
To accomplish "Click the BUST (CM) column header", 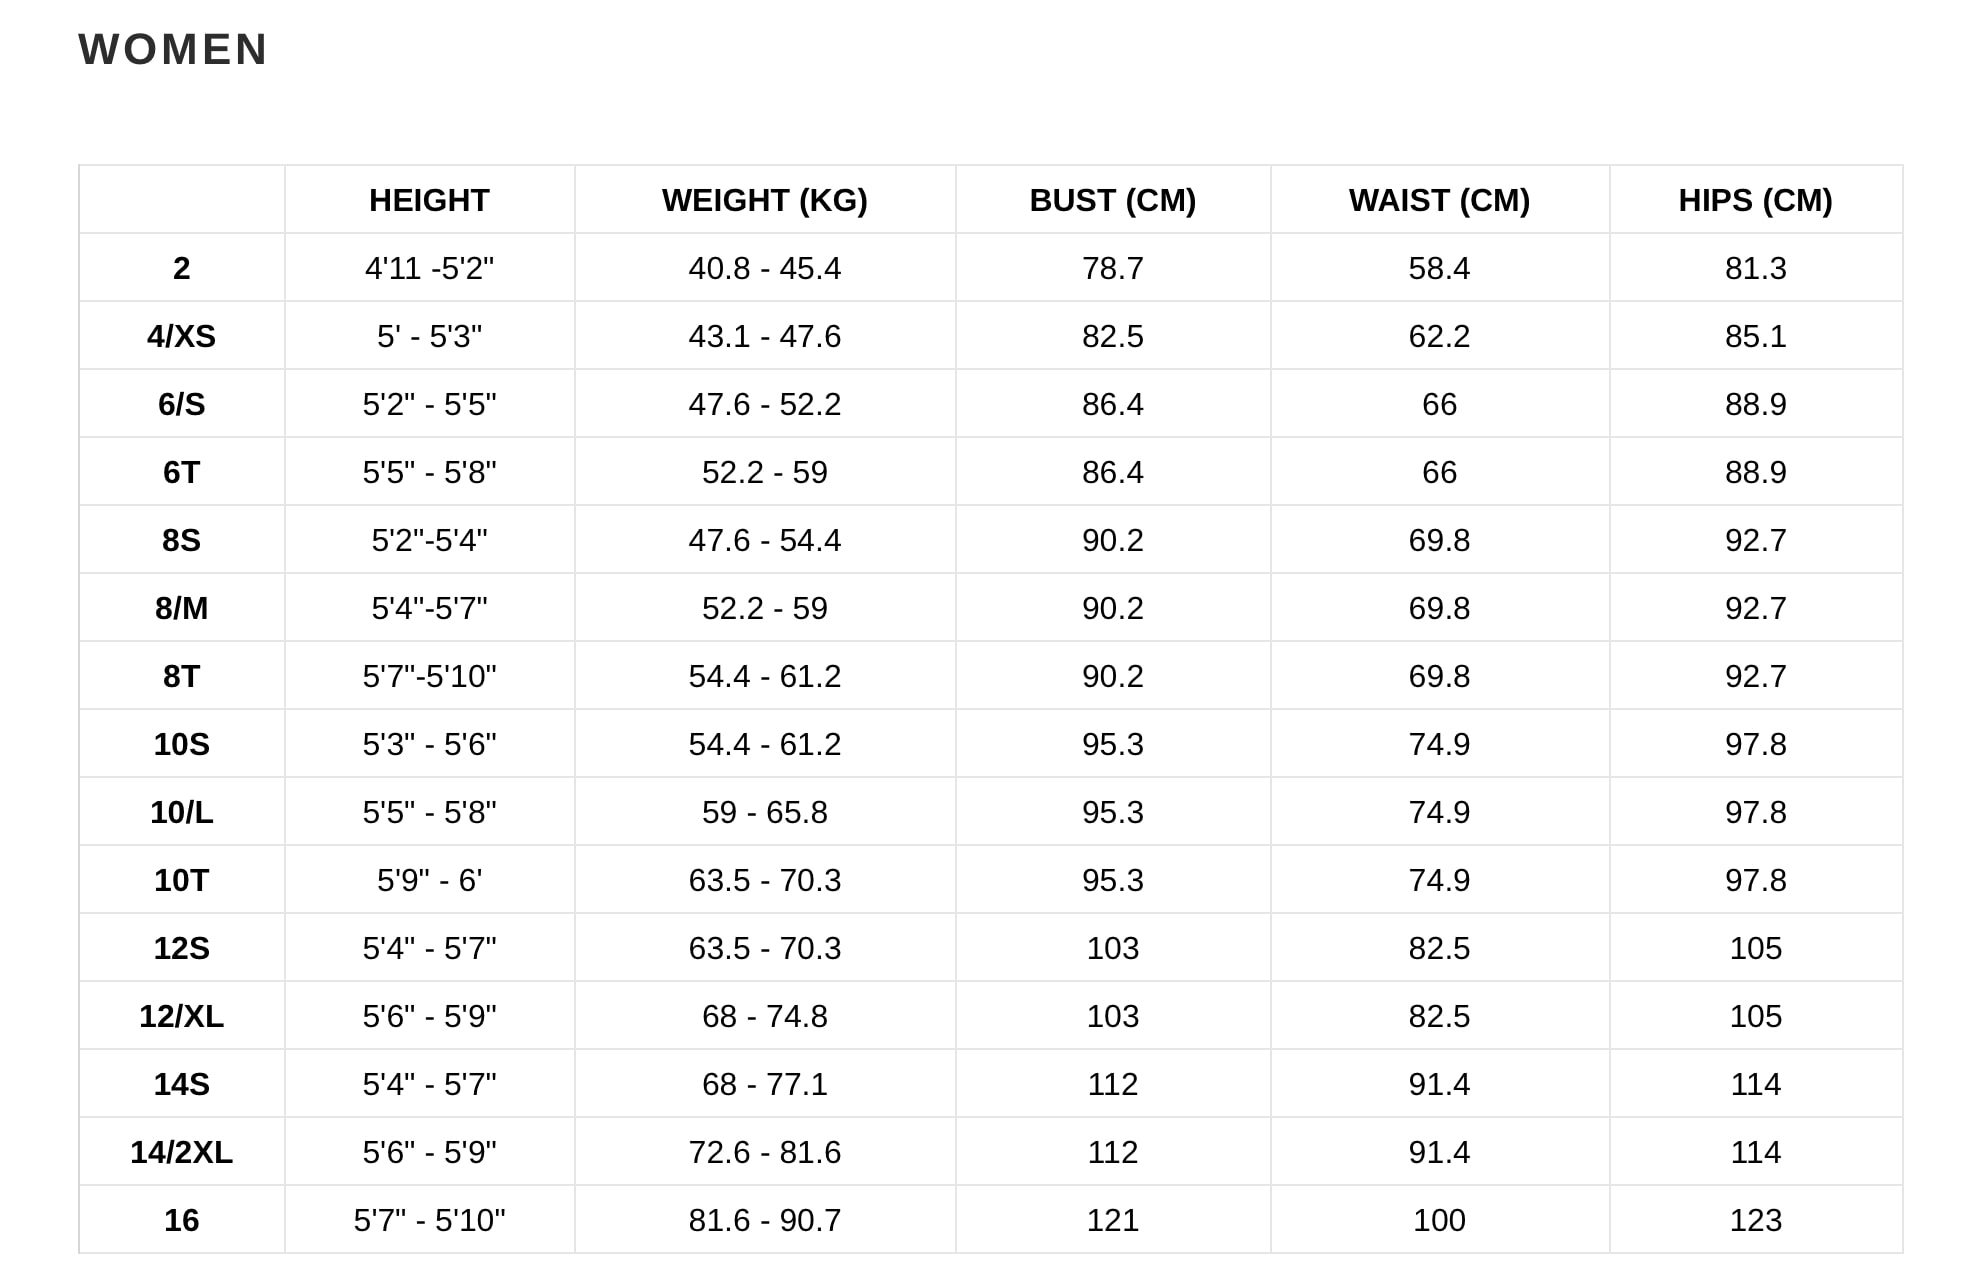I will [1113, 200].
